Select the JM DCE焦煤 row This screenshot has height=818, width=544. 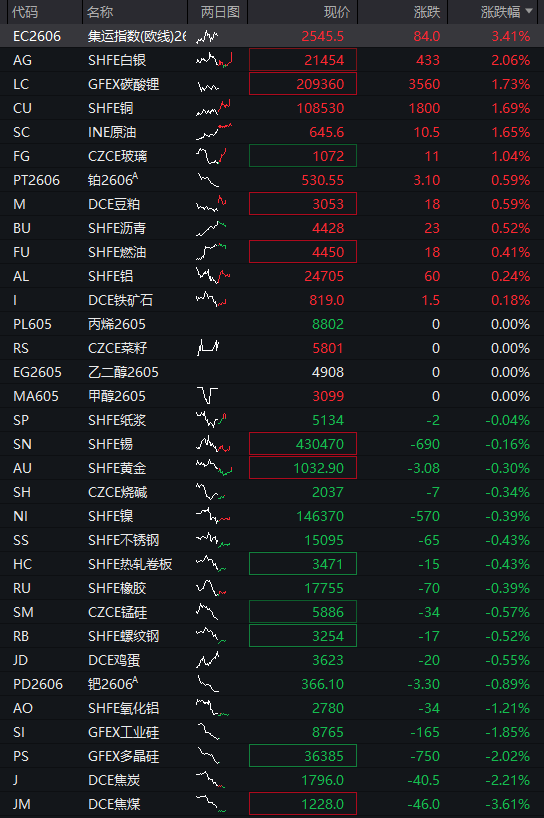[x=272, y=804]
